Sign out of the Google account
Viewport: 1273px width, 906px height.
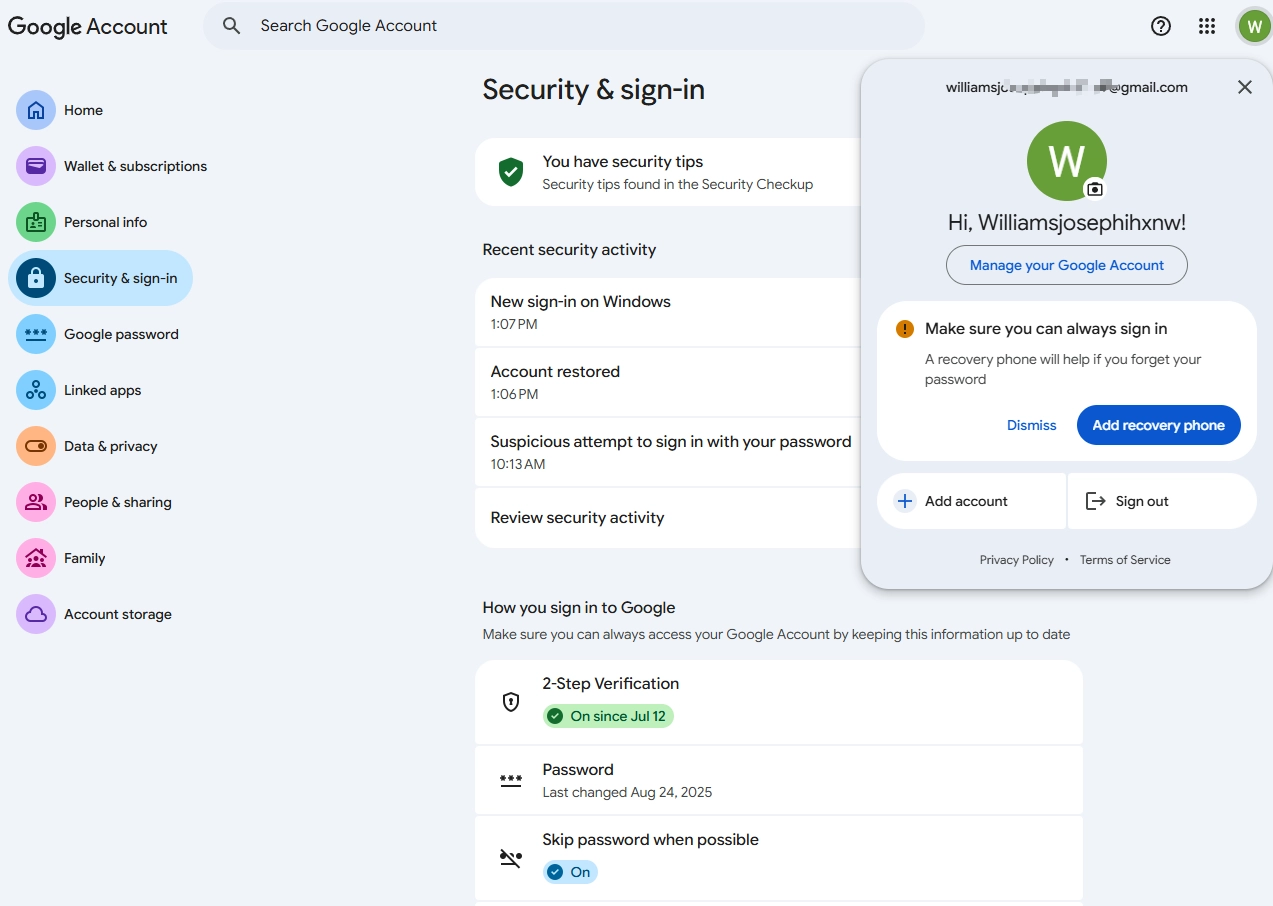[1162, 501]
